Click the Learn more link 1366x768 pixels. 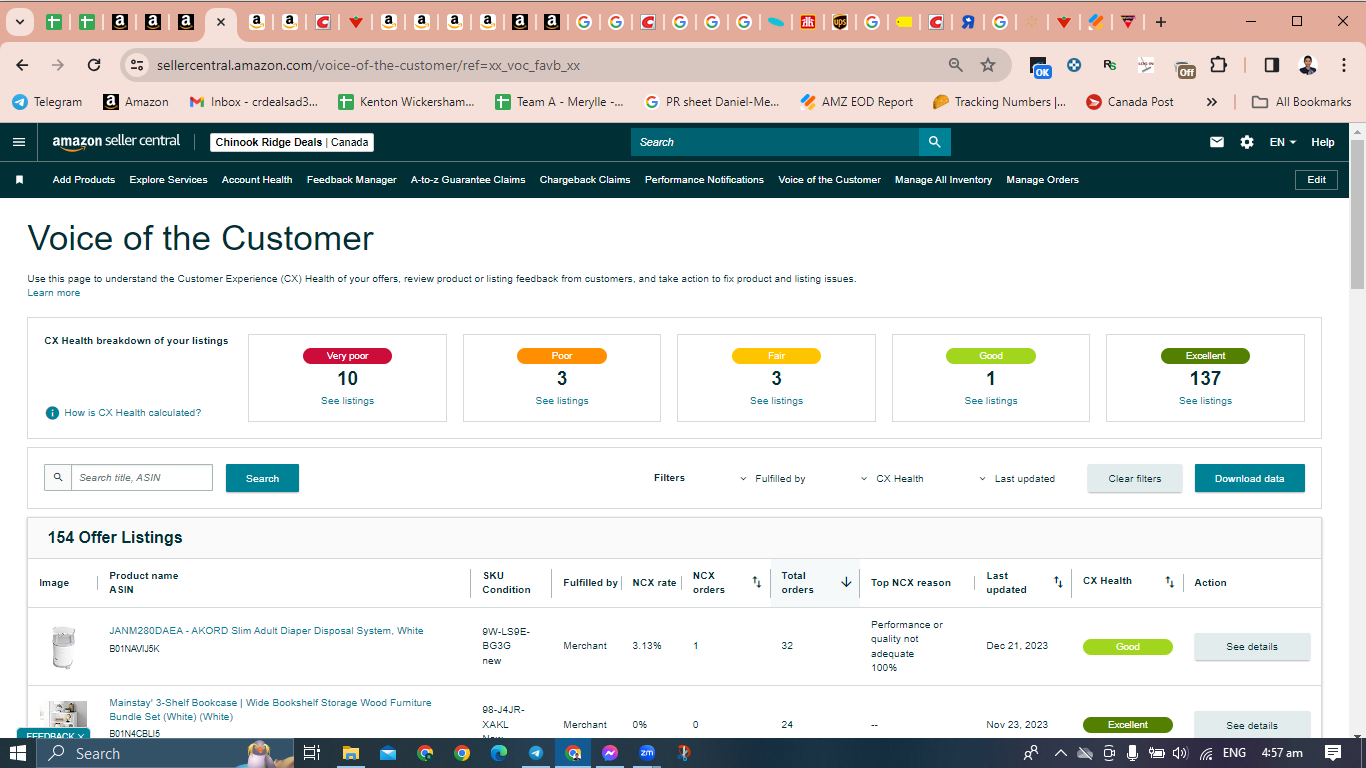point(54,293)
